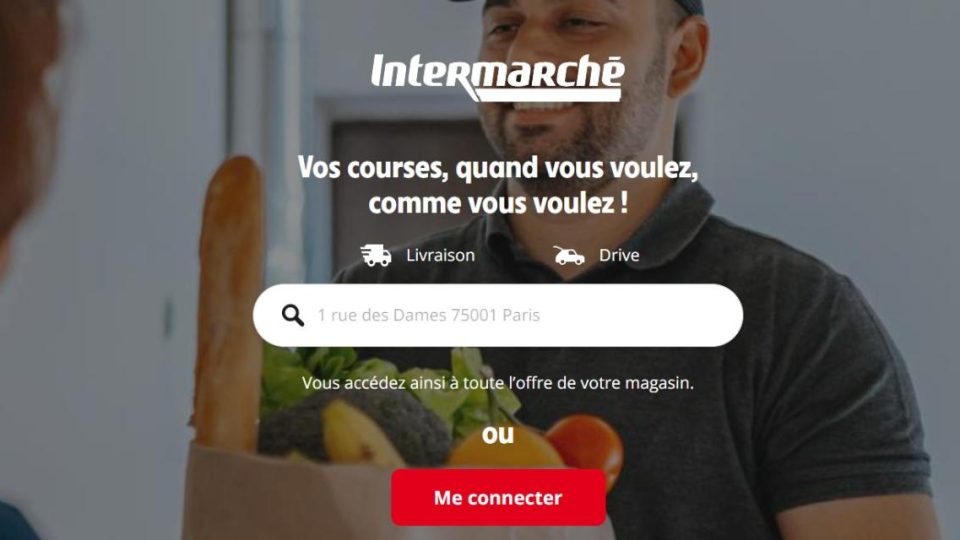
Task: Choose the Drive car icon
Action: tap(569, 255)
